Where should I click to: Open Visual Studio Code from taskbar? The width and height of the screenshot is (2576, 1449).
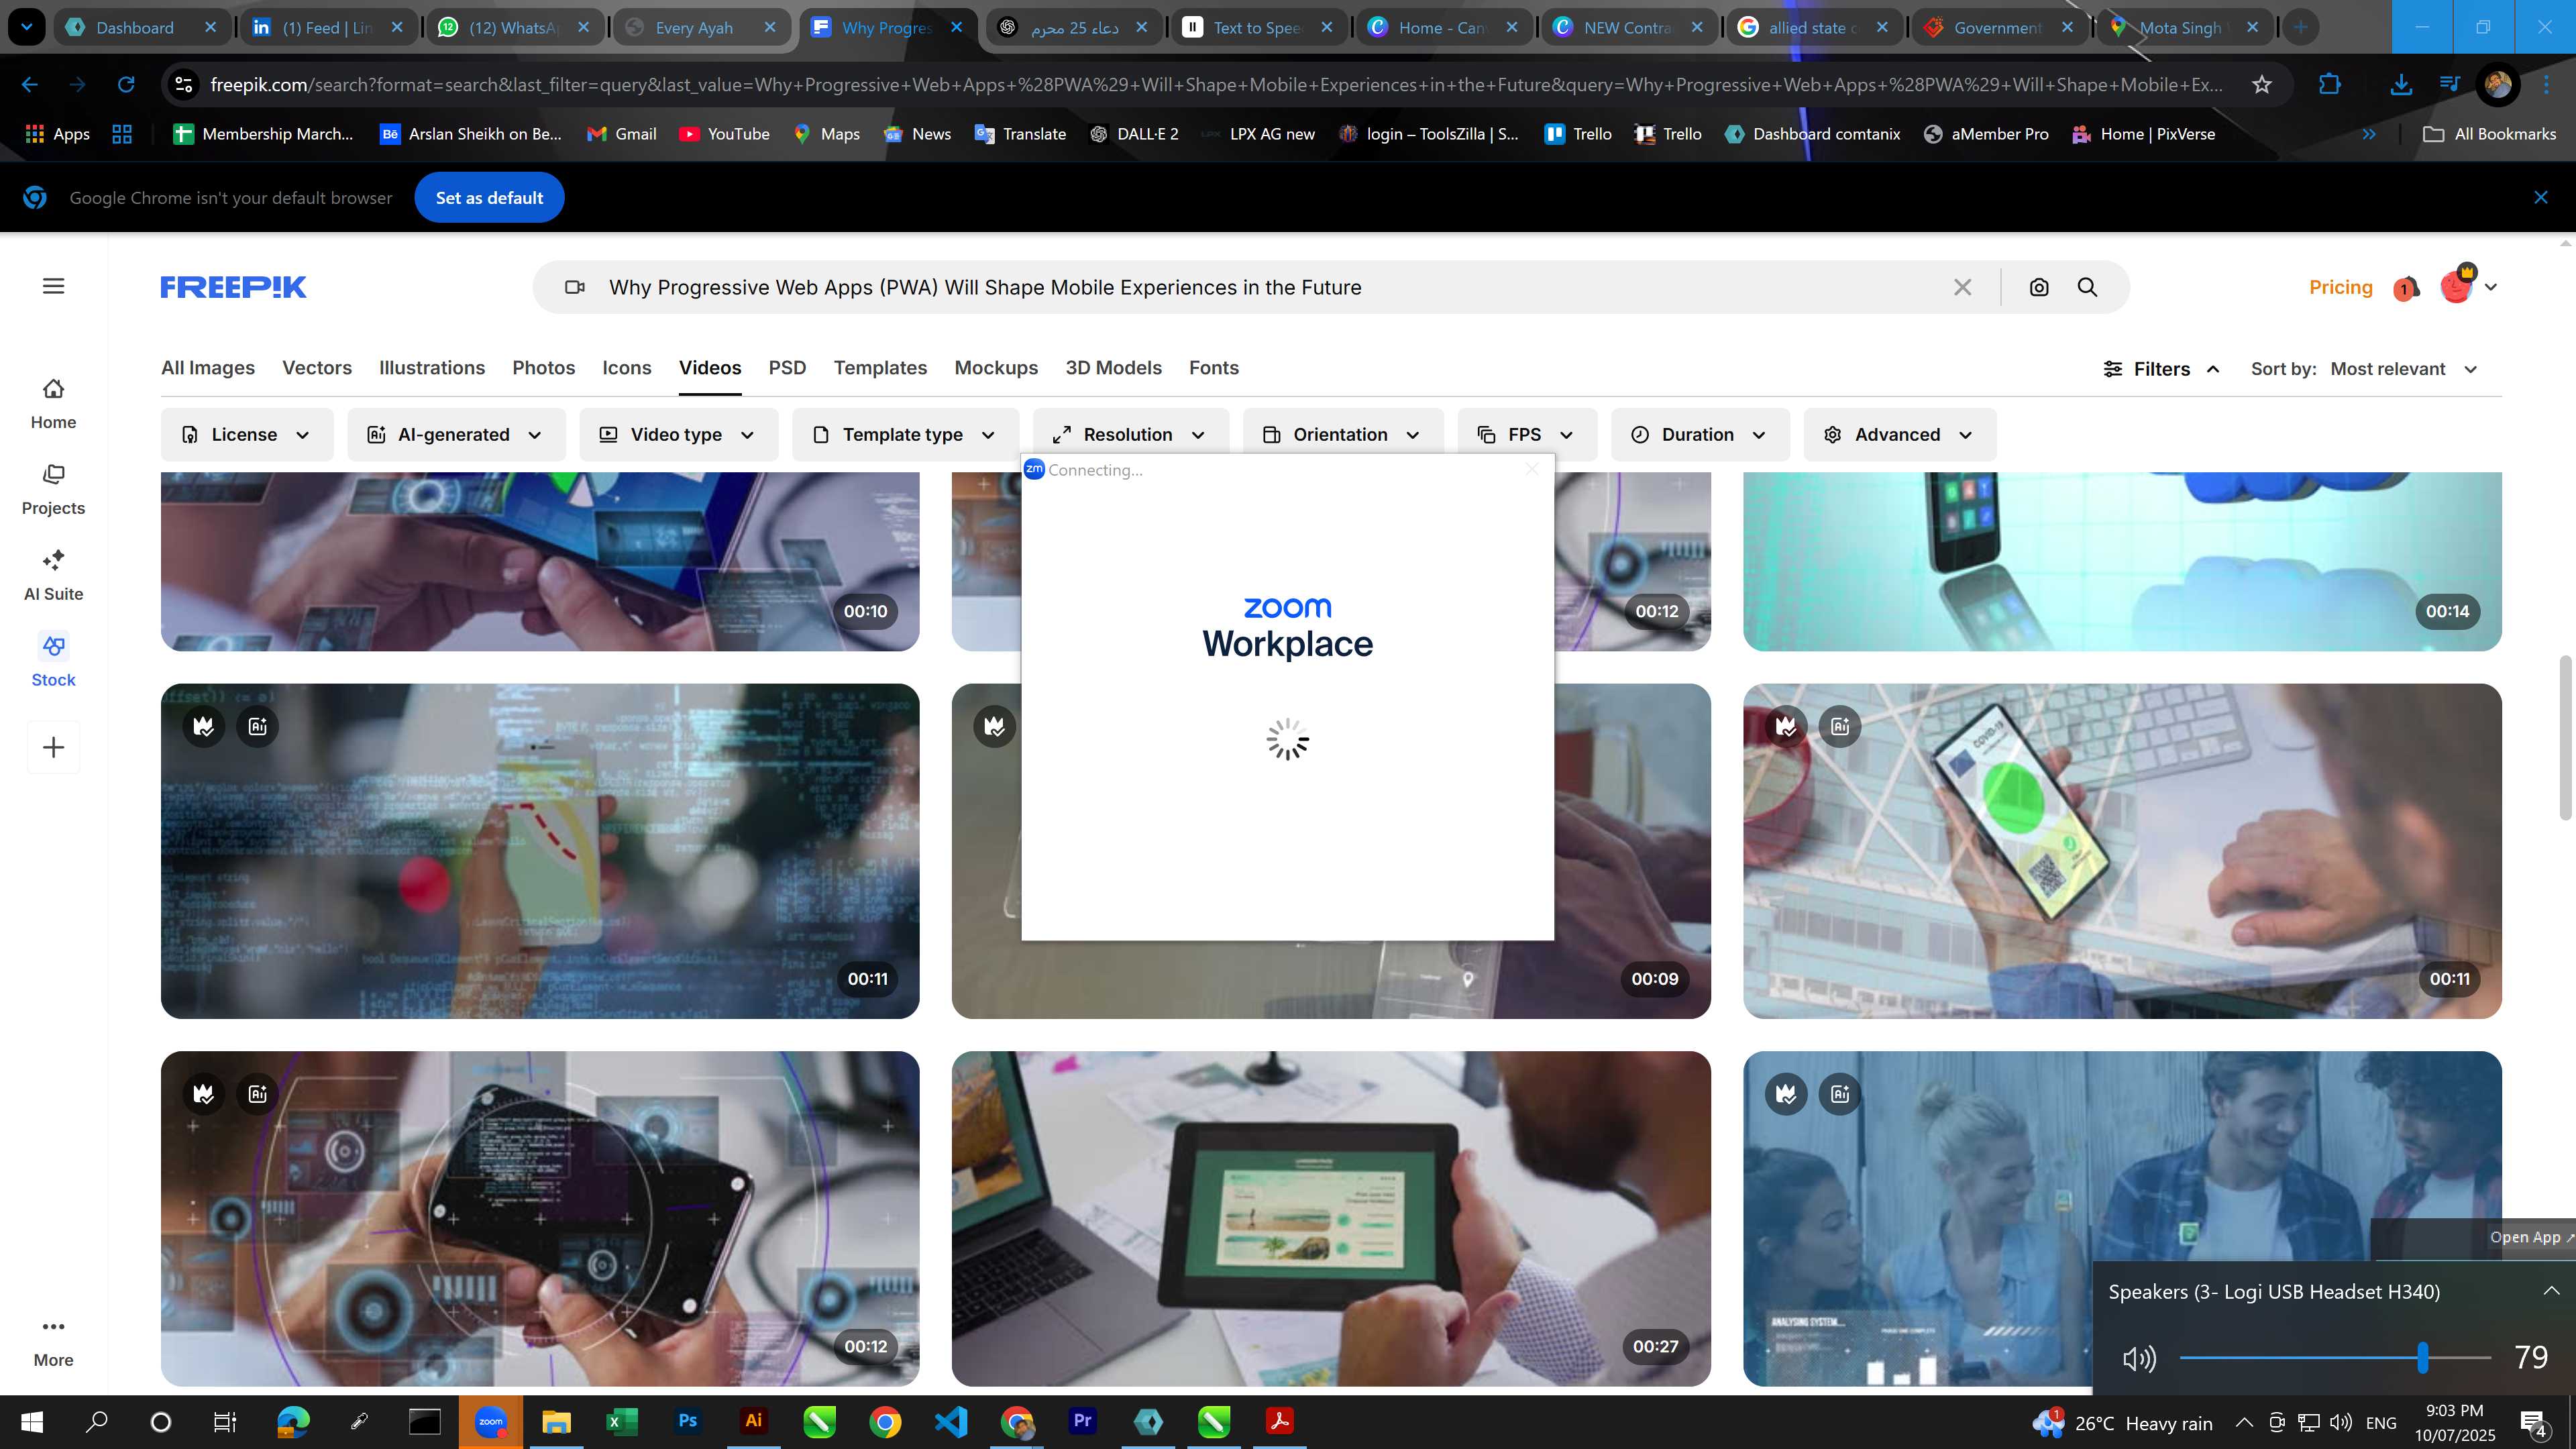951,1421
